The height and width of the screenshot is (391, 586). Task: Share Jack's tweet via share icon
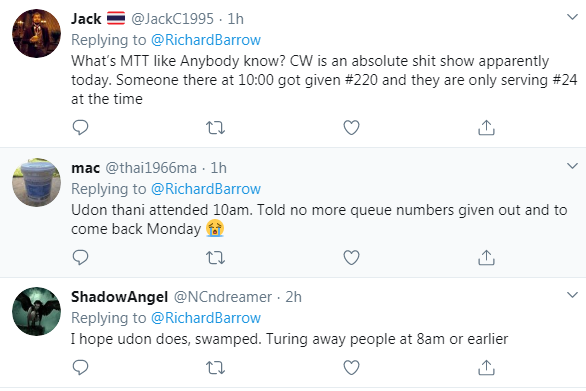coord(486,128)
